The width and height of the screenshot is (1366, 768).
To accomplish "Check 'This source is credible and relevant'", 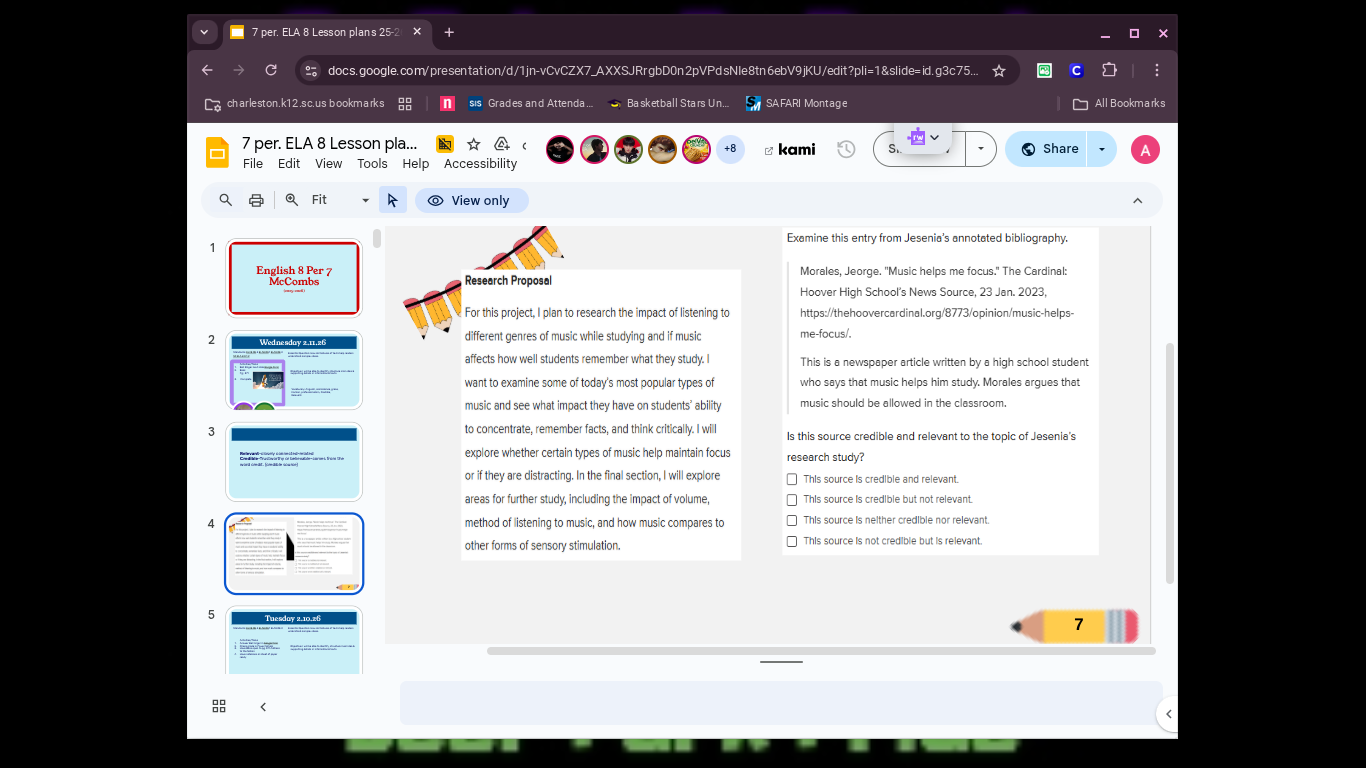I will tap(791, 479).
